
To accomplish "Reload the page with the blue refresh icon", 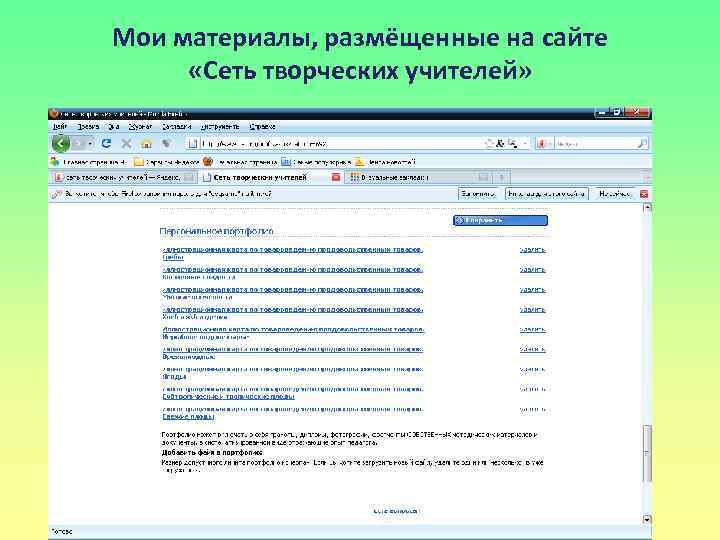I will [x=106, y=144].
